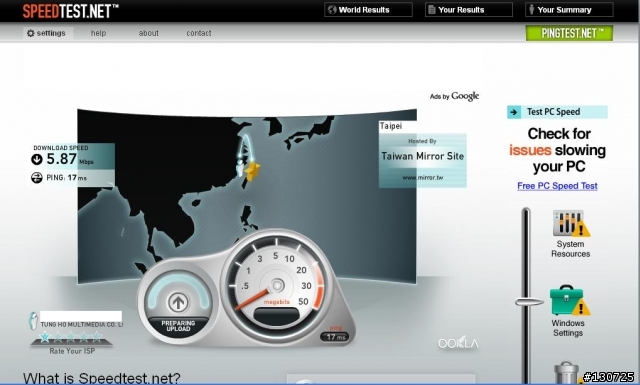Image resolution: width=640 pixels, height=385 pixels.
Task: Click the Taiwan Mirror Site host name
Action: (422, 156)
